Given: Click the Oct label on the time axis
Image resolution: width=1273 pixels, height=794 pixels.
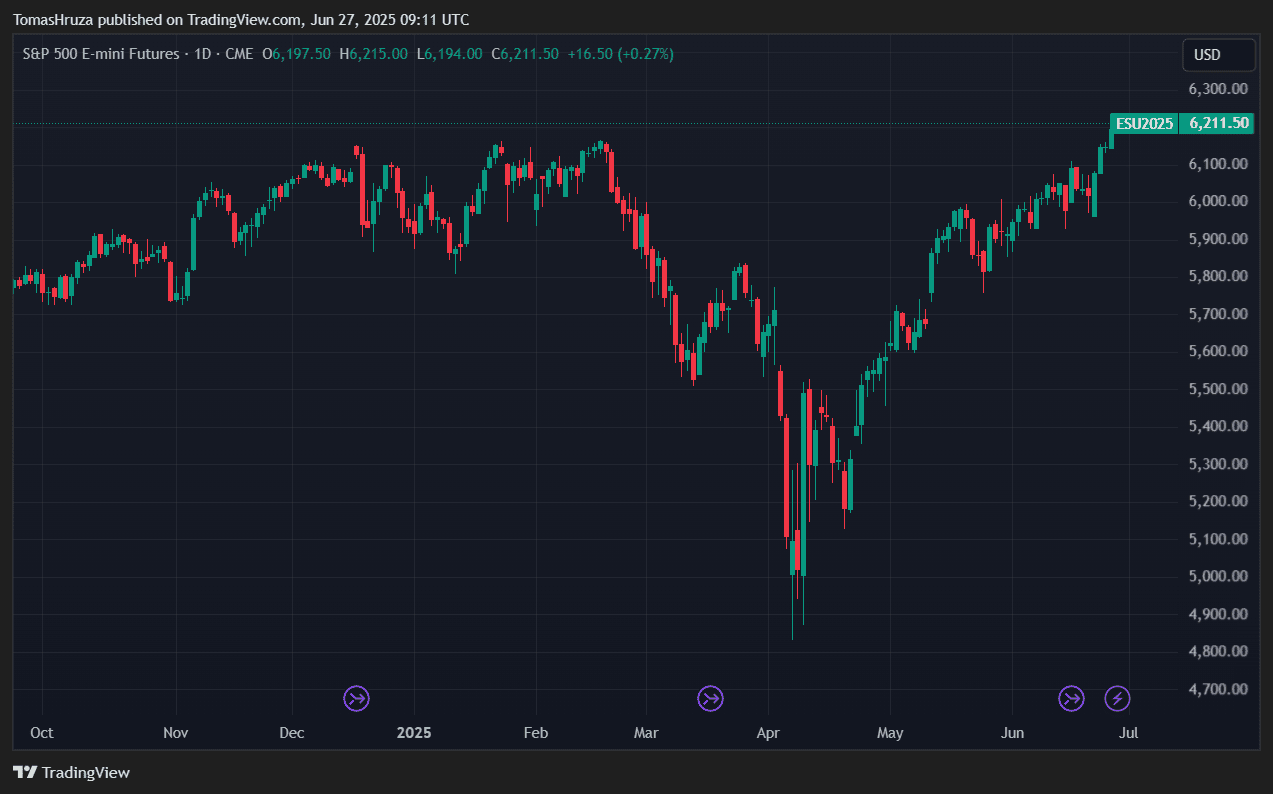Looking at the screenshot, I should 42,733.
